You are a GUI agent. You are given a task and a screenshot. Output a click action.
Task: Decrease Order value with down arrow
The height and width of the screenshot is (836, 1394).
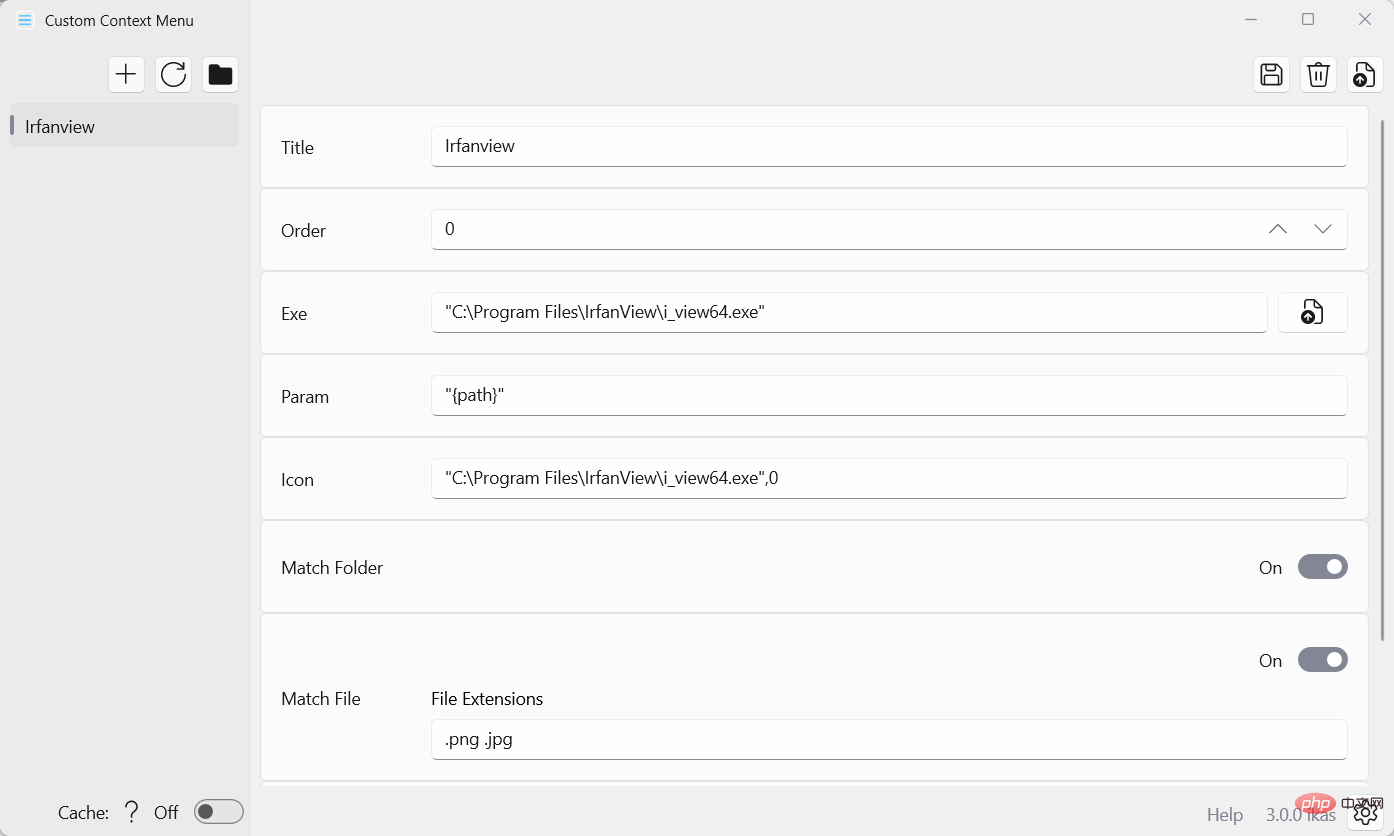tap(1322, 229)
